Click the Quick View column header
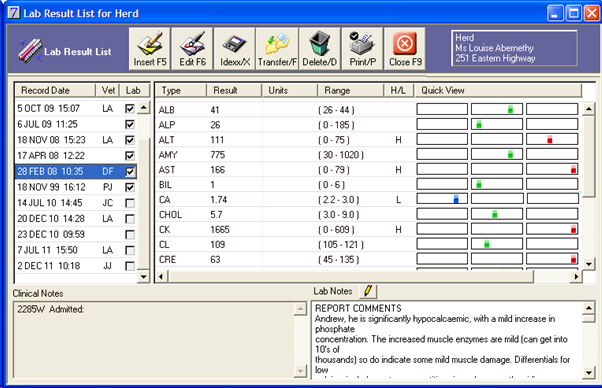 pos(498,91)
